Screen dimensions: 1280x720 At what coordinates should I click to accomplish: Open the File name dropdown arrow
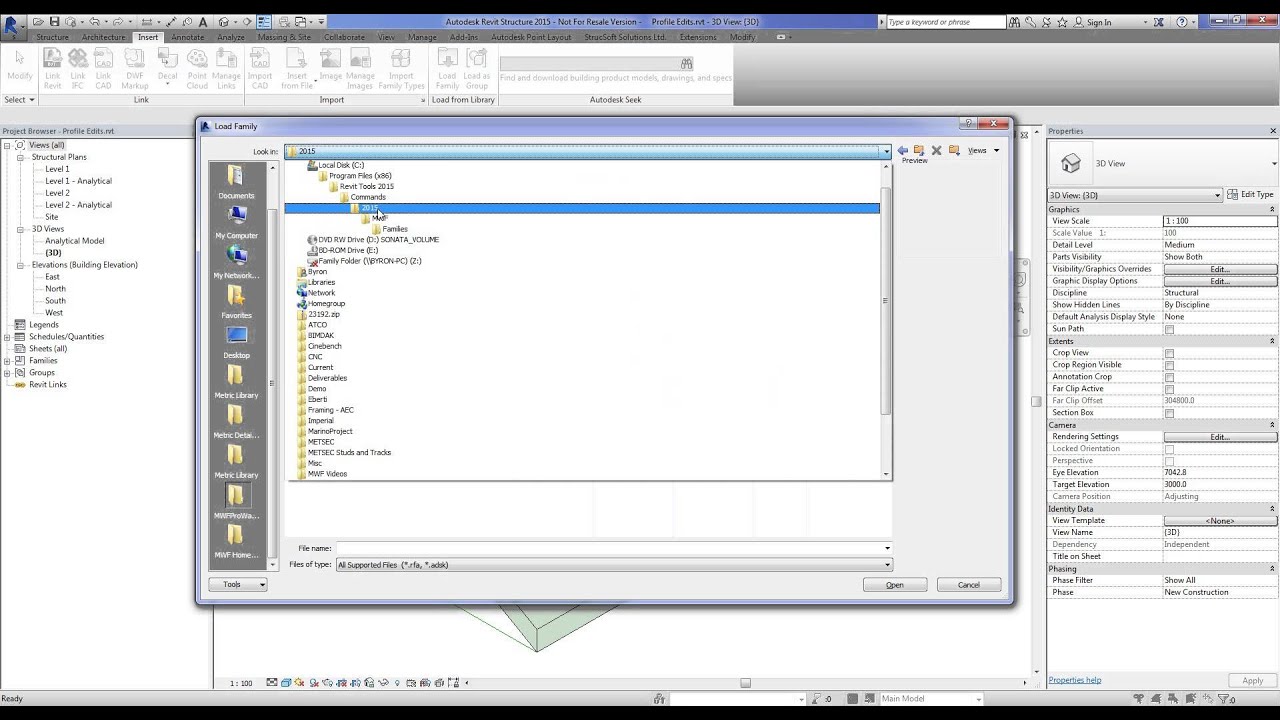coord(887,548)
